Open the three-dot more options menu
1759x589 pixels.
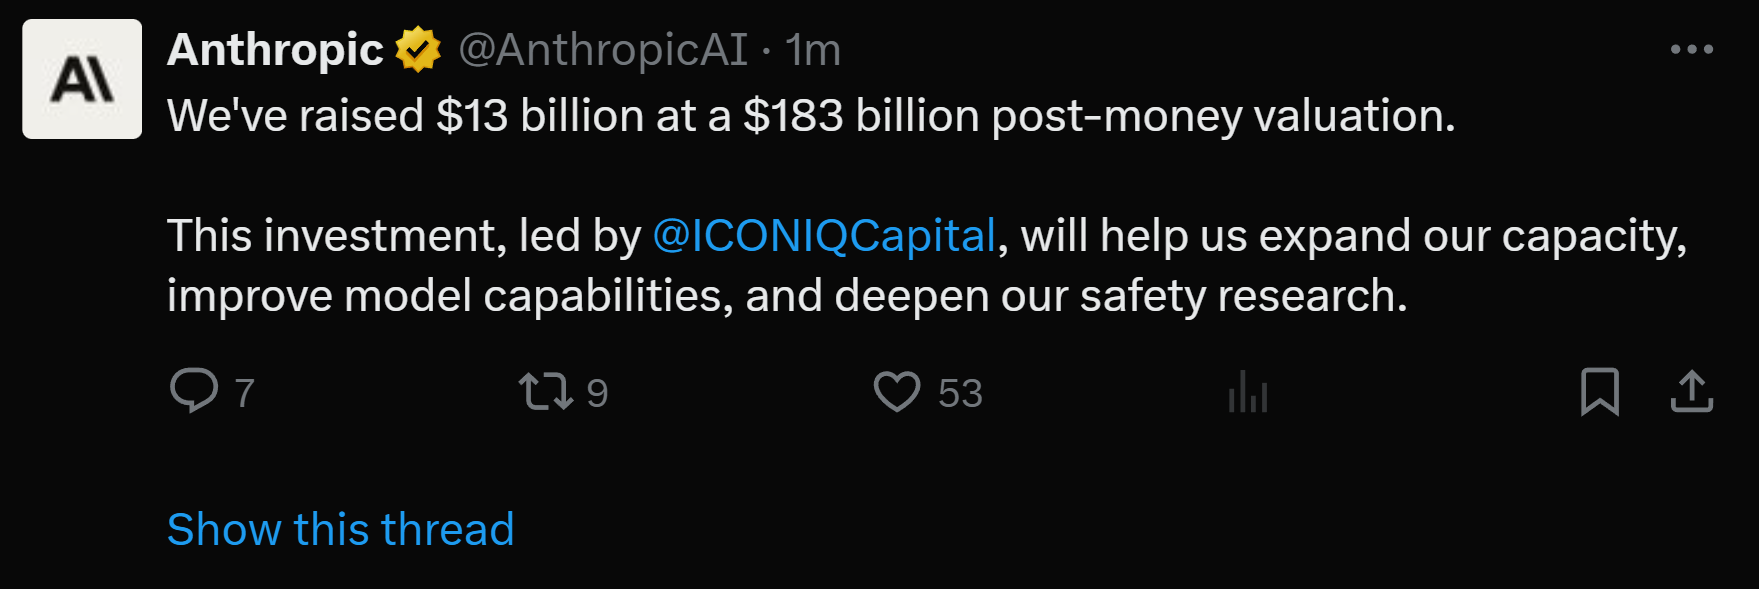(x=1692, y=49)
